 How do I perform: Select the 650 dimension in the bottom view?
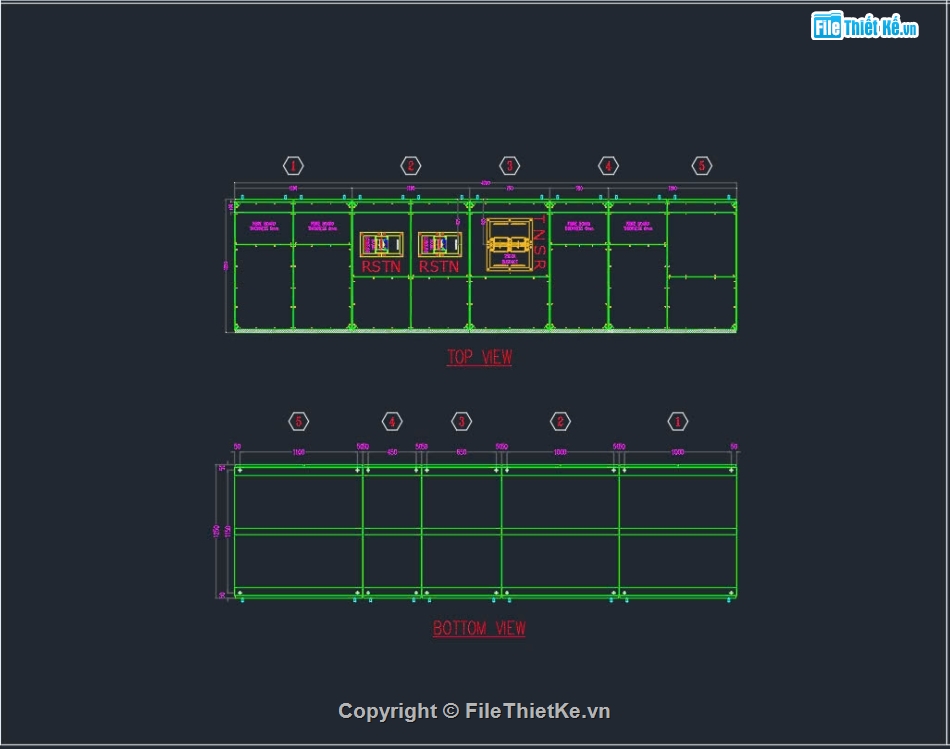[x=462, y=452]
